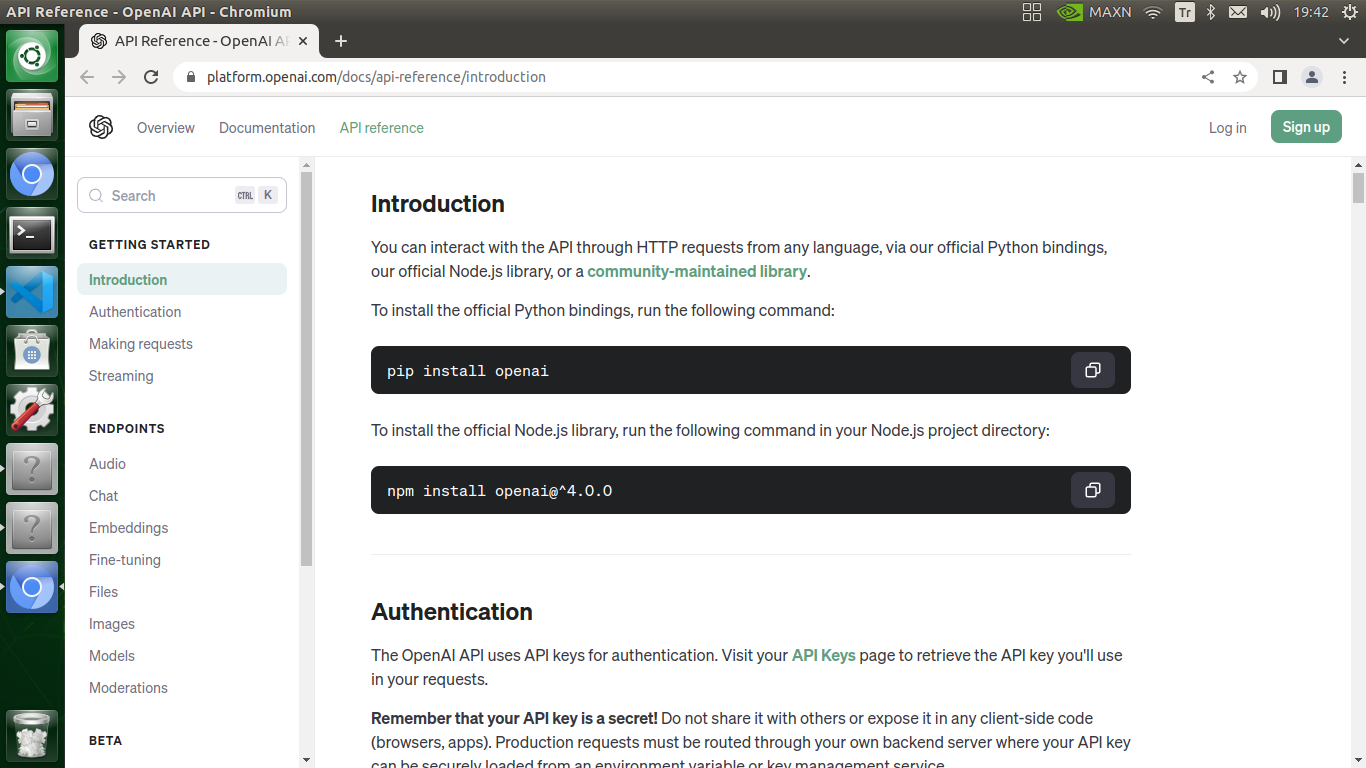Image resolution: width=1366 pixels, height=768 pixels.
Task: Click the share page icon in address bar
Action: (x=1208, y=77)
